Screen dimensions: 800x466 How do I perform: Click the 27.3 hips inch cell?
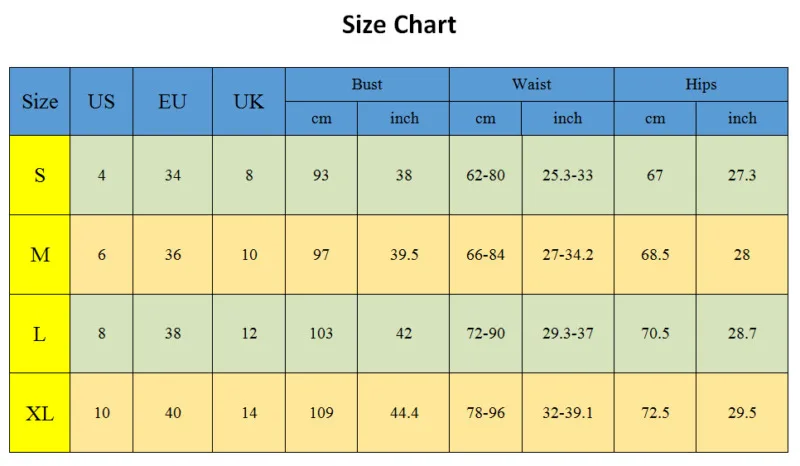(742, 175)
